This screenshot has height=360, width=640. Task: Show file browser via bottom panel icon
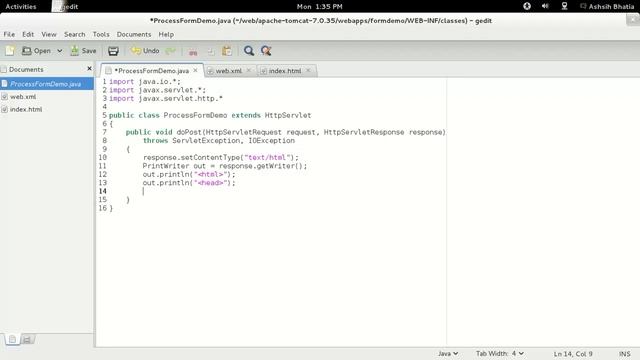pyautogui.click(x=27, y=339)
